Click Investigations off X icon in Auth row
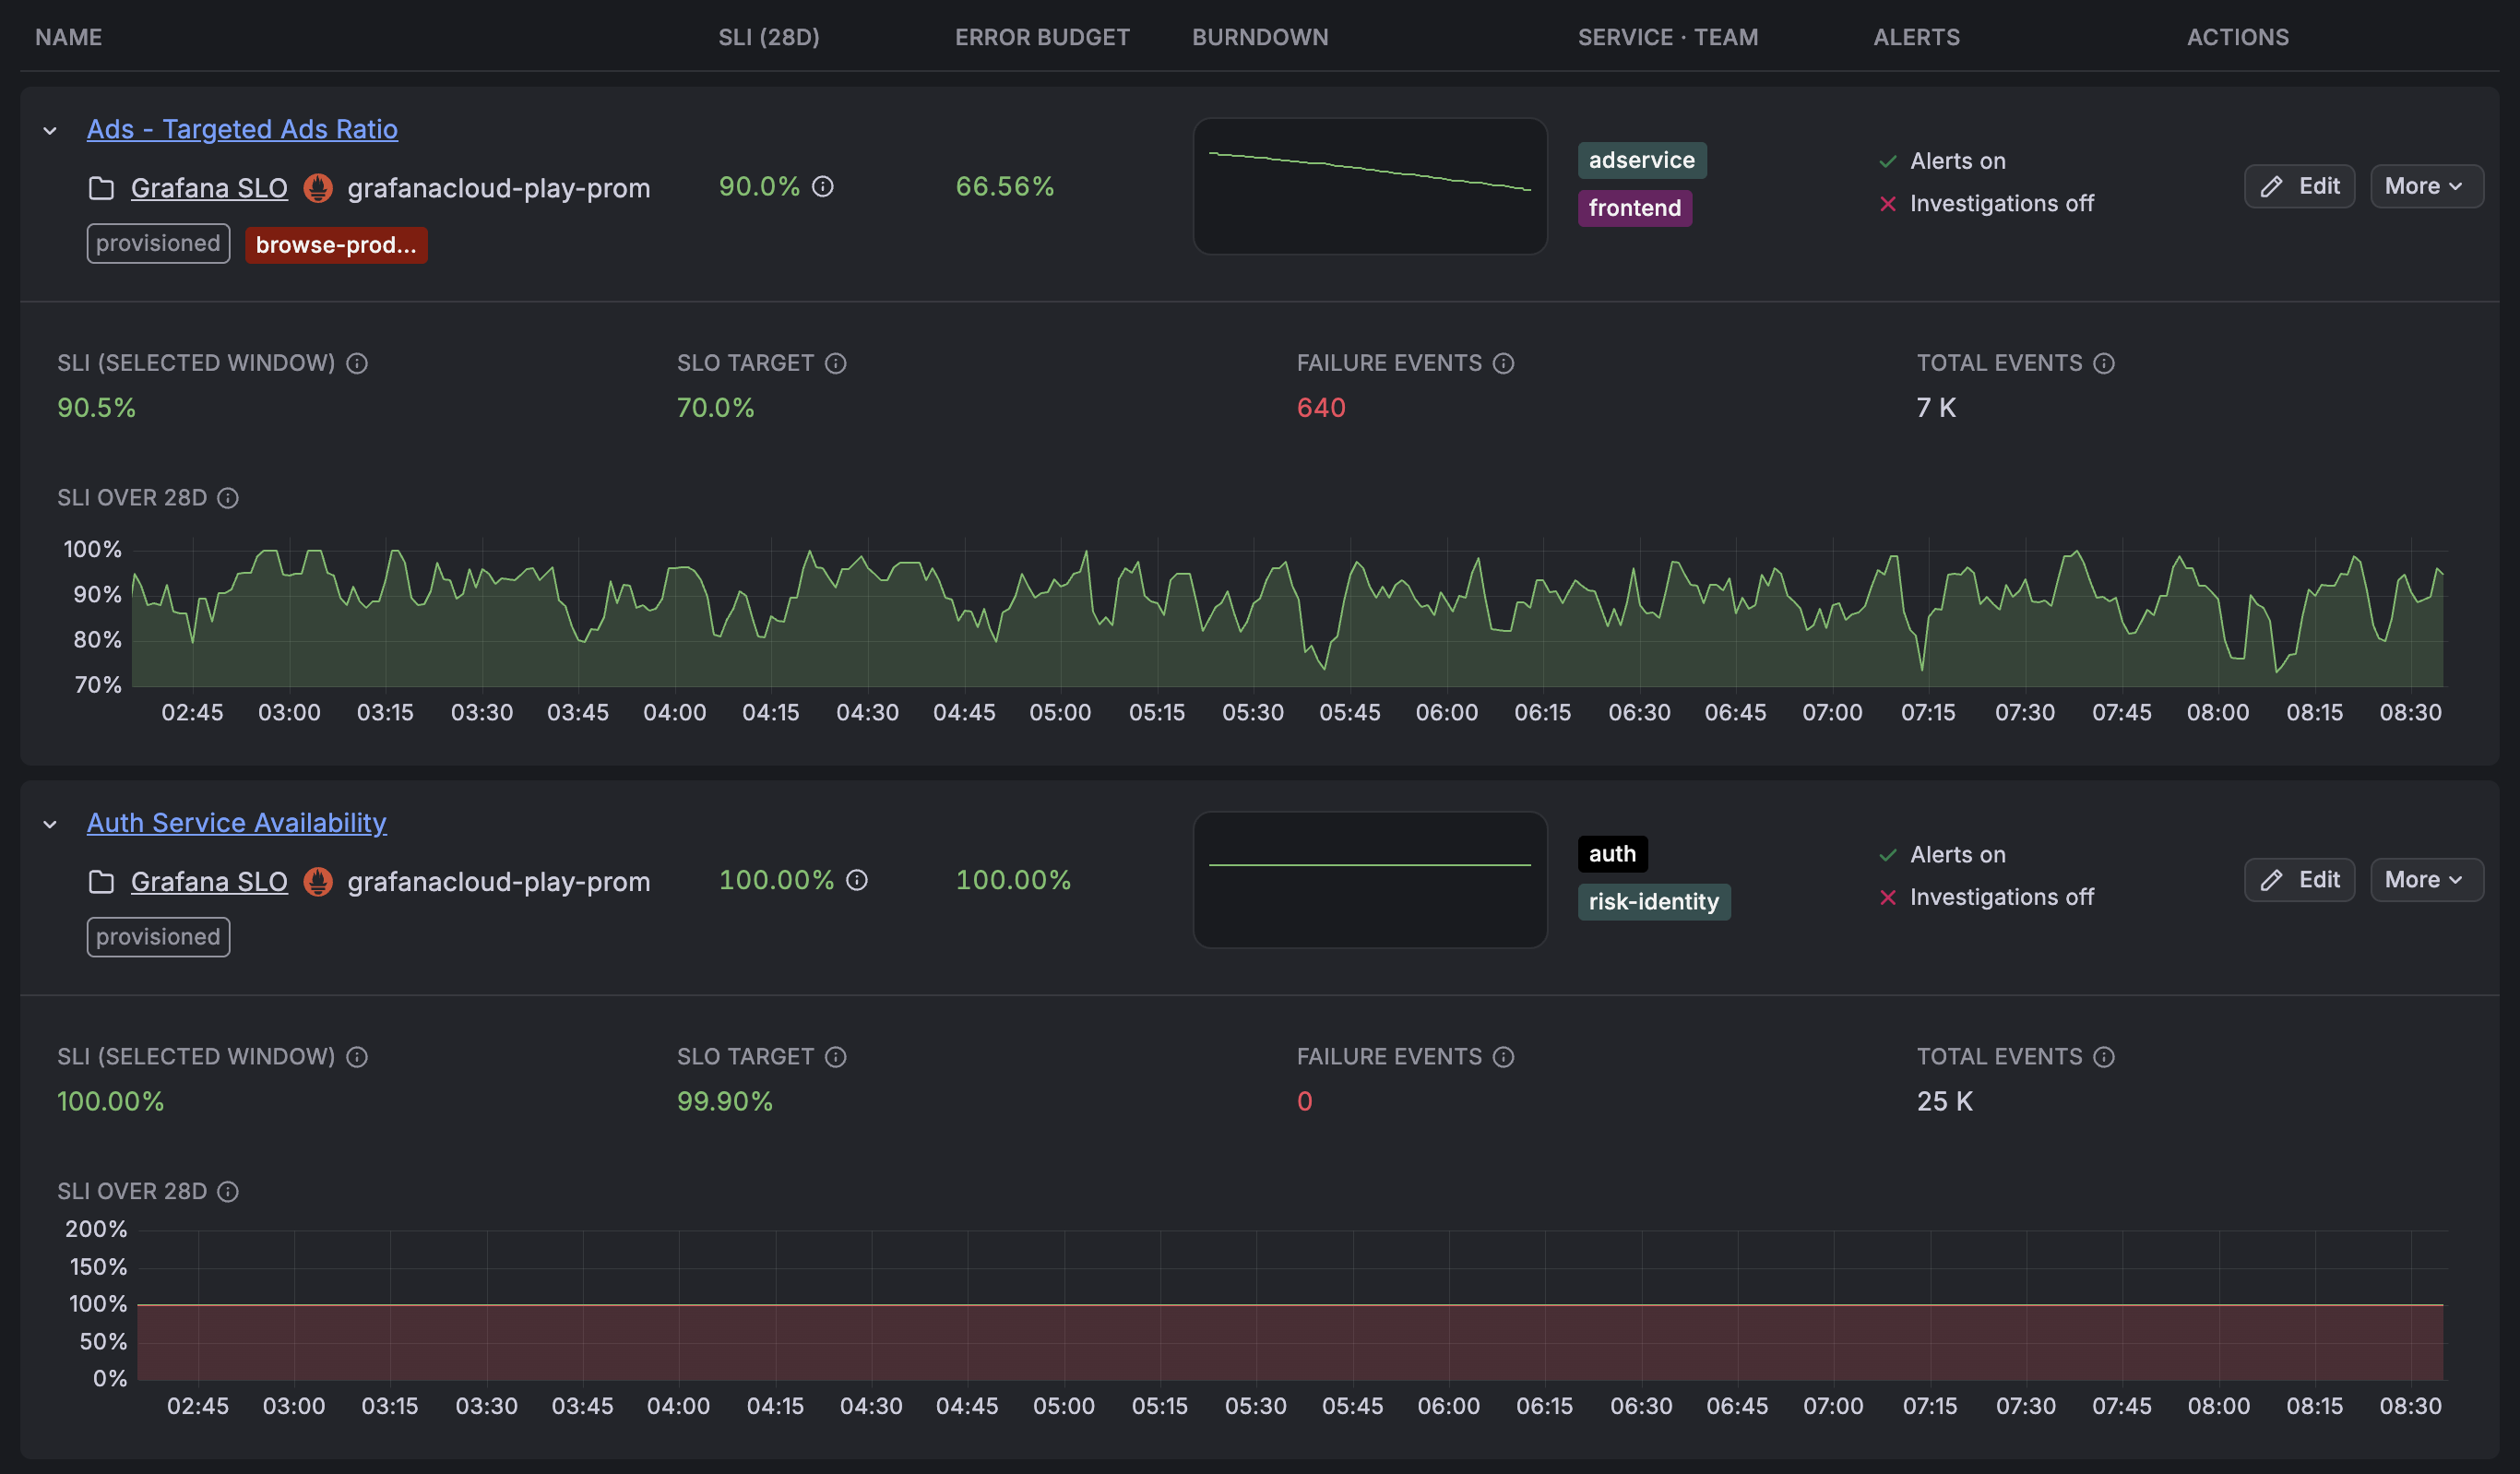Image resolution: width=2520 pixels, height=1474 pixels. (x=1888, y=898)
